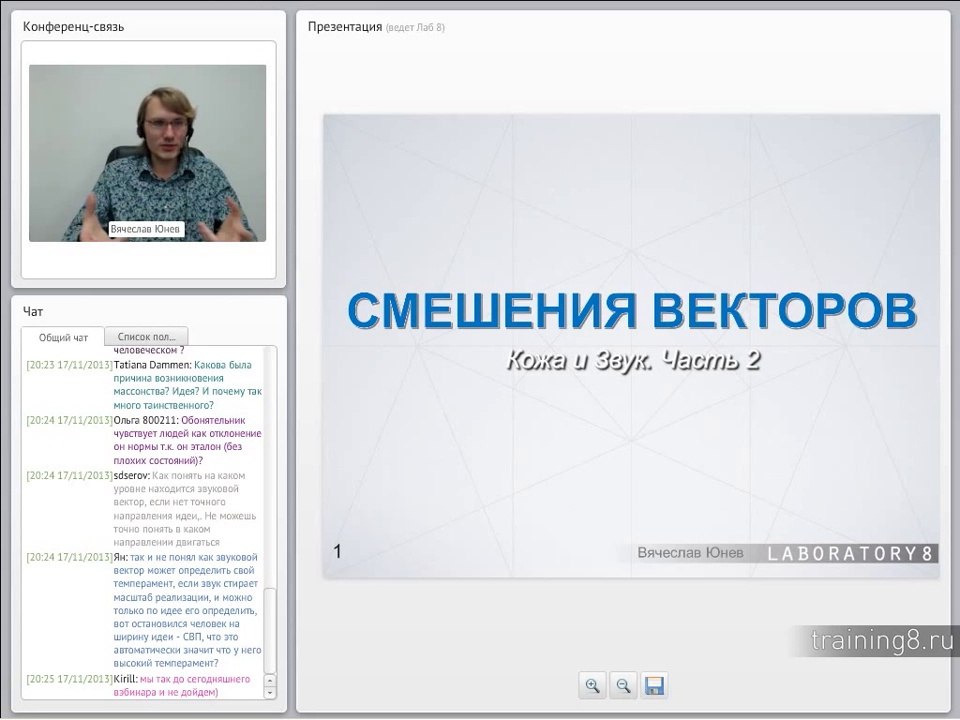Zoom out of the presentation slide
Screen dimensions: 960x720
(623, 685)
